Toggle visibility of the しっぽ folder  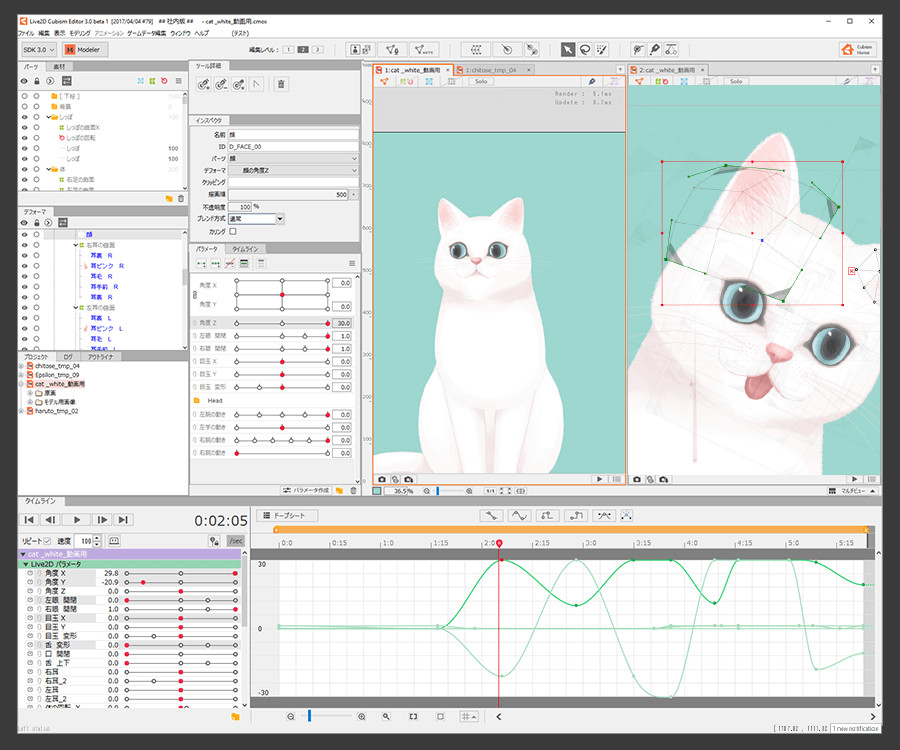(24, 117)
